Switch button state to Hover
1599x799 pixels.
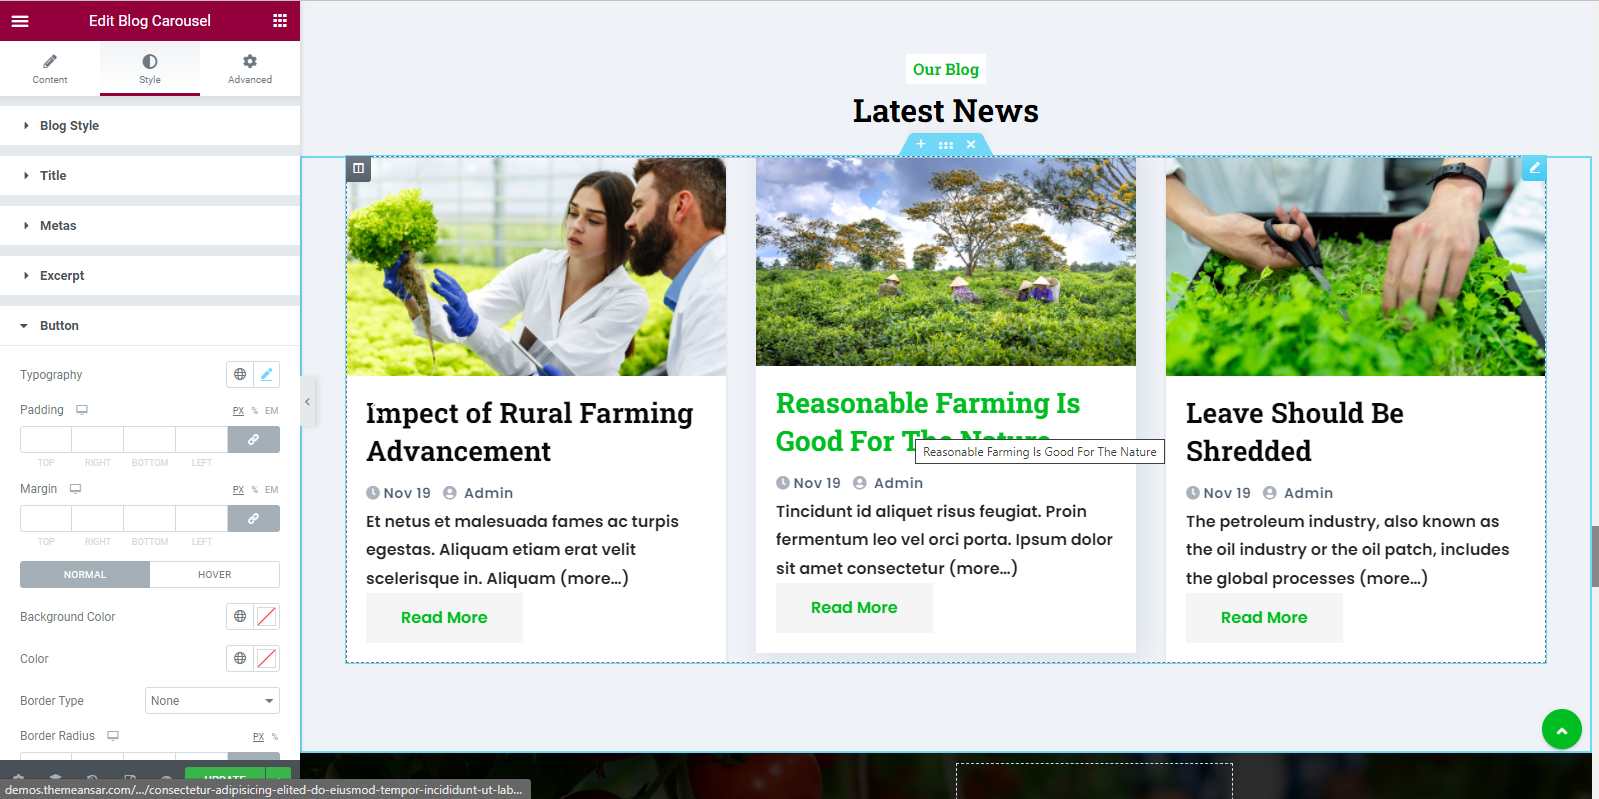point(214,575)
